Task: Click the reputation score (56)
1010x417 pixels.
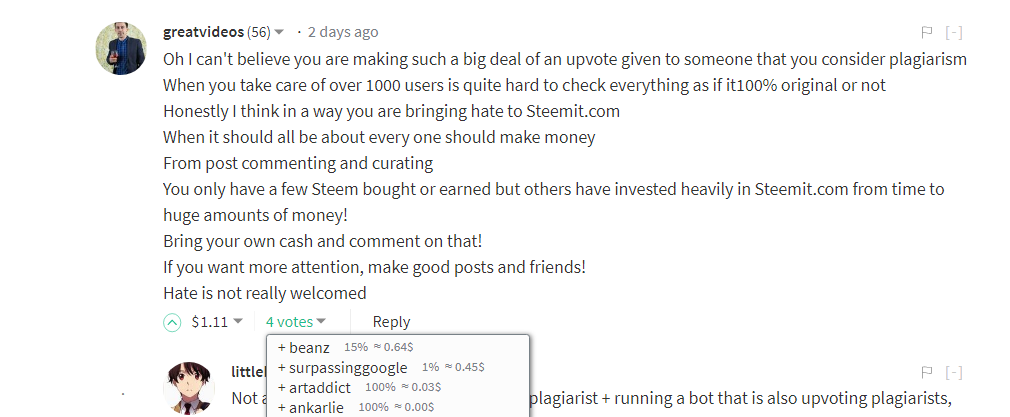Action: pos(258,32)
